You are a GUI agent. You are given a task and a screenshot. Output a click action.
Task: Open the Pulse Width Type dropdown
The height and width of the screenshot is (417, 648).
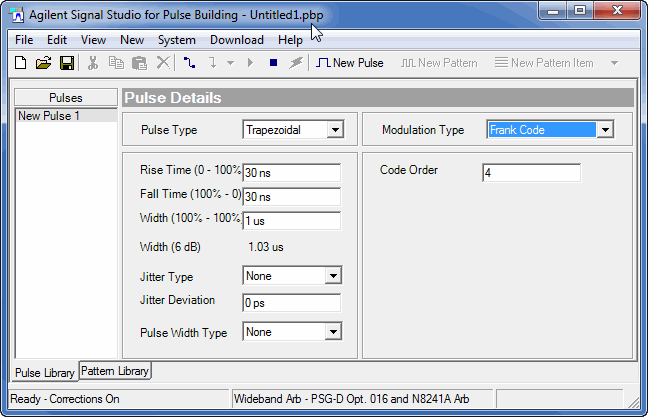(334, 332)
